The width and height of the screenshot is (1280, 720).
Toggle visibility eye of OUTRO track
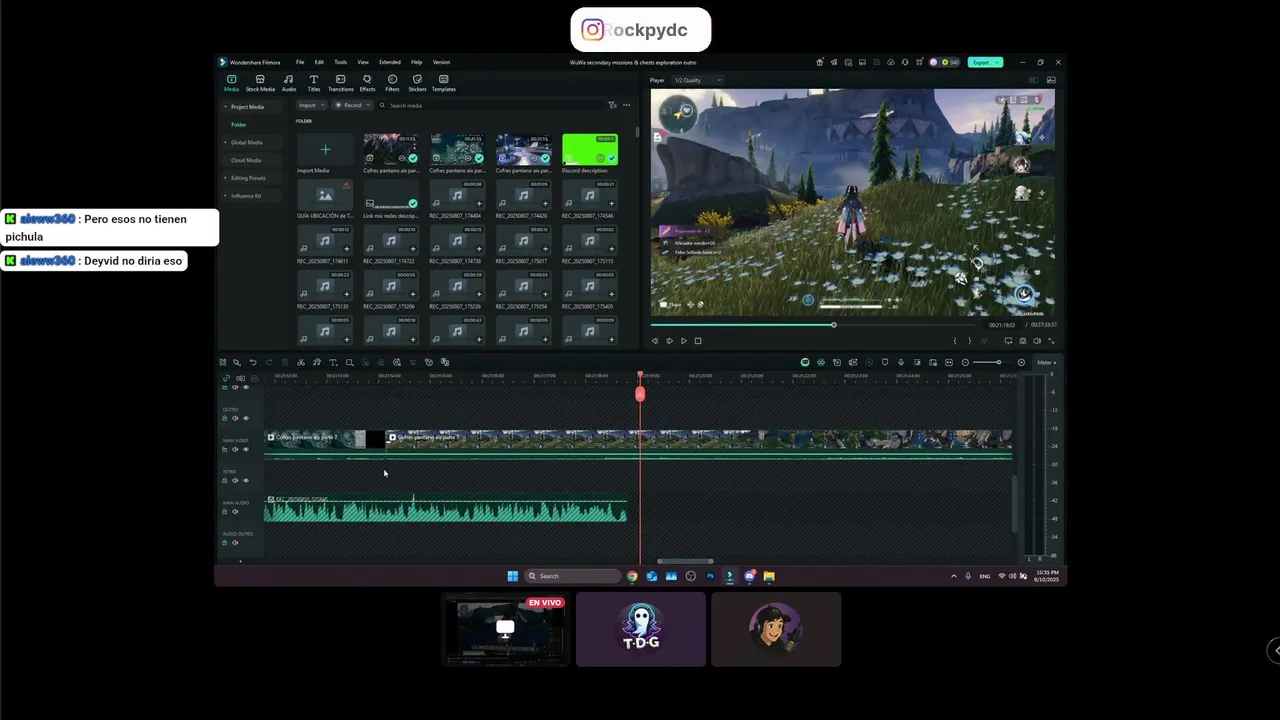[246, 418]
